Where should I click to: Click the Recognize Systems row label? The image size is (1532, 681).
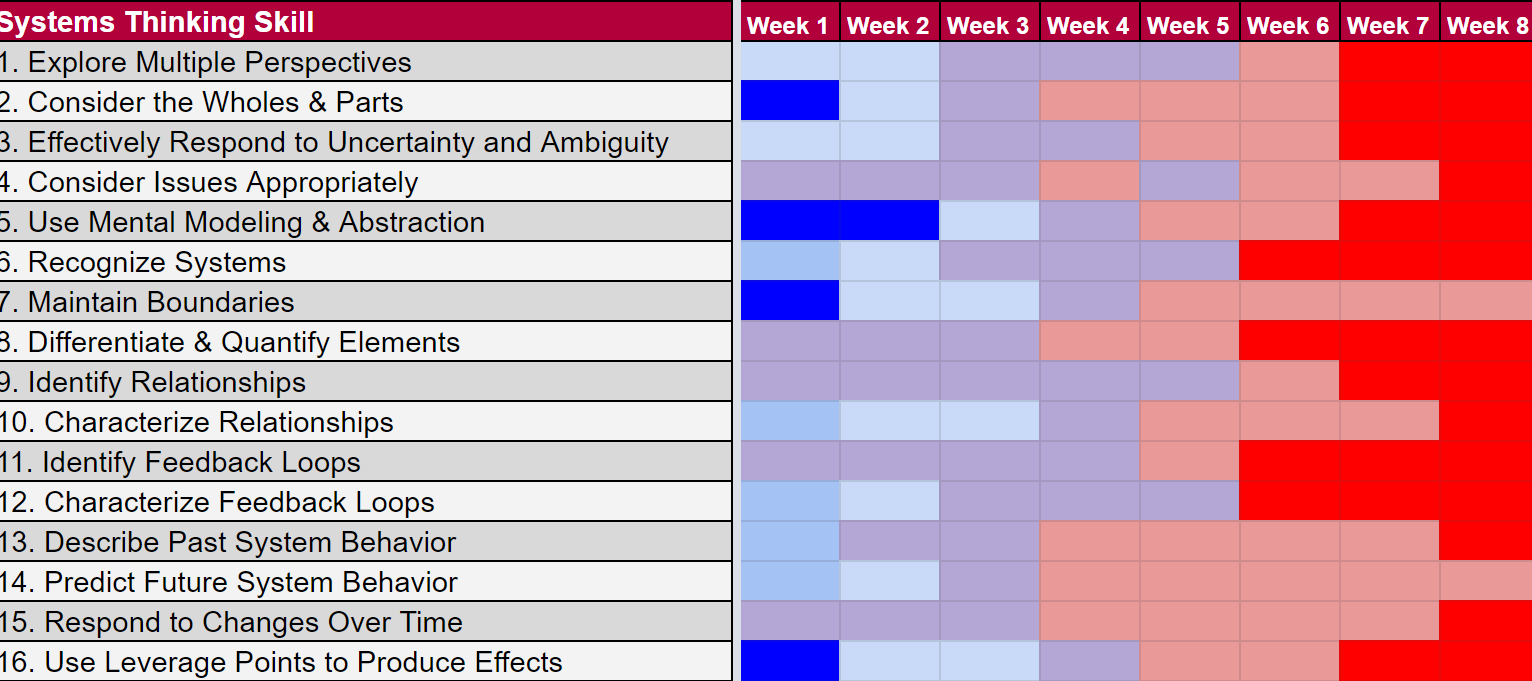(156, 262)
